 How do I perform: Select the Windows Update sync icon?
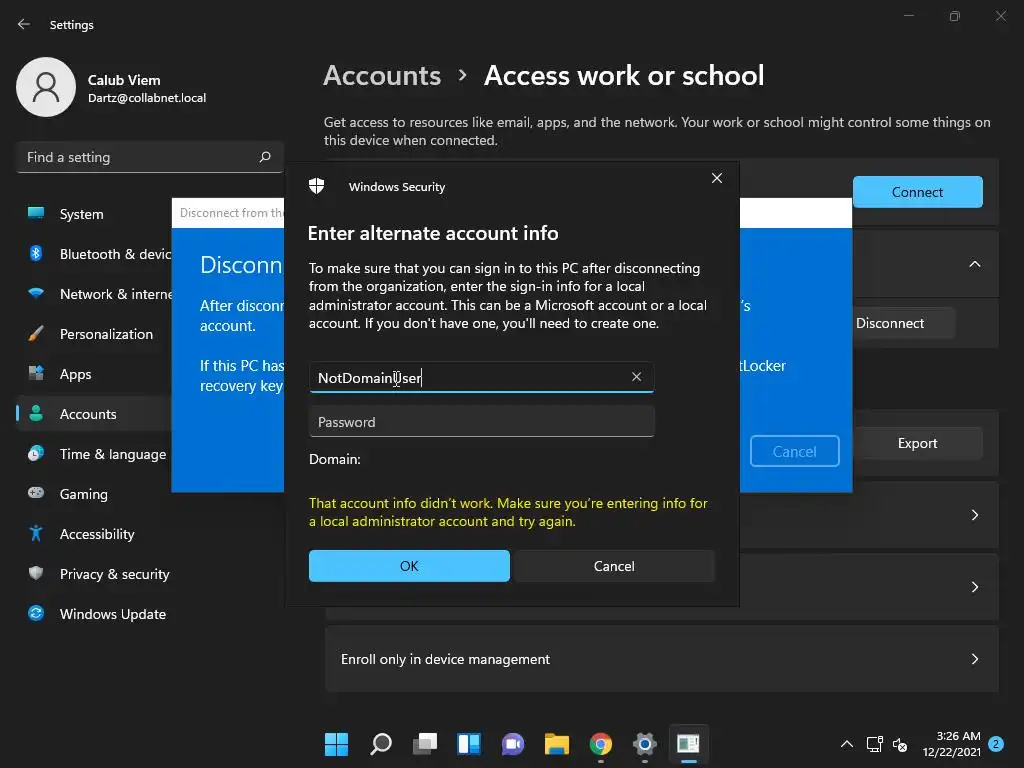(36, 613)
